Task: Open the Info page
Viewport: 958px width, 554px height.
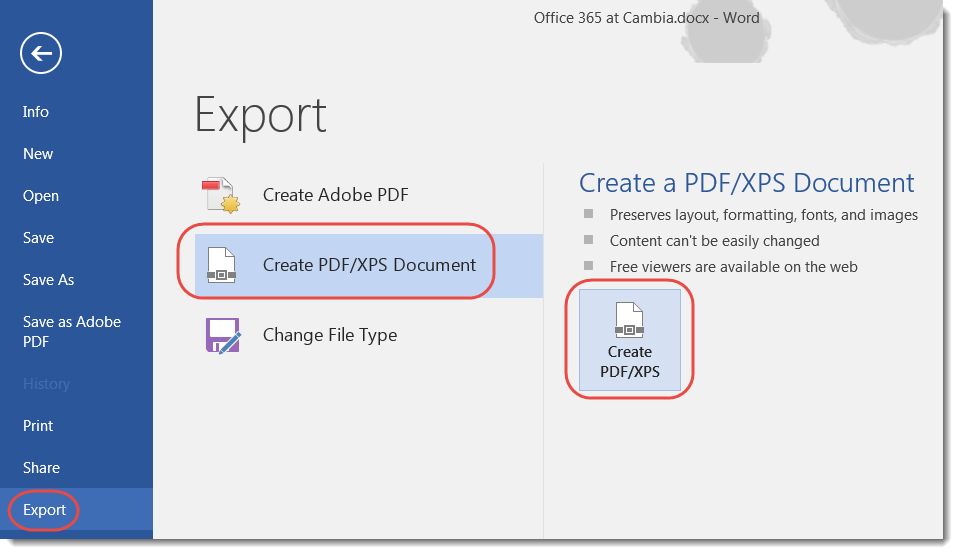Action: pos(36,112)
